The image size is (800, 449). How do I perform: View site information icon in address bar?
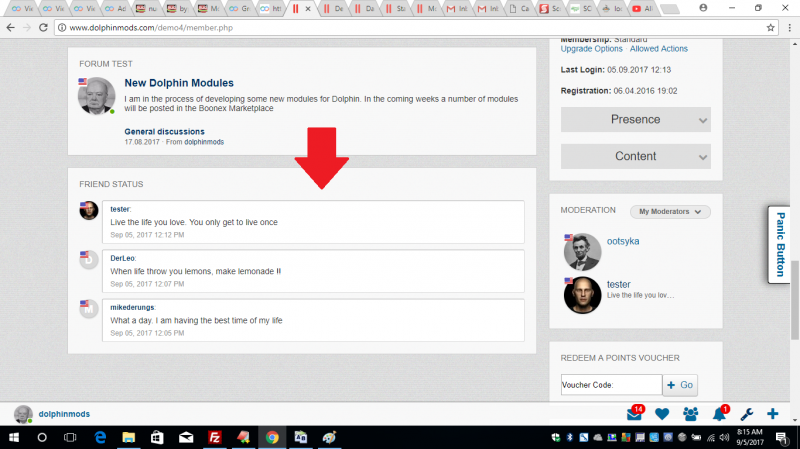[62, 28]
